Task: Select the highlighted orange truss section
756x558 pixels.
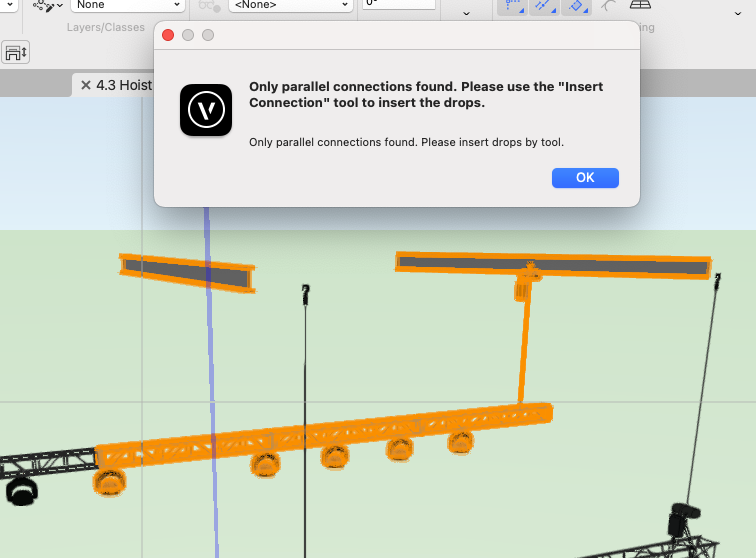Action: (320, 436)
